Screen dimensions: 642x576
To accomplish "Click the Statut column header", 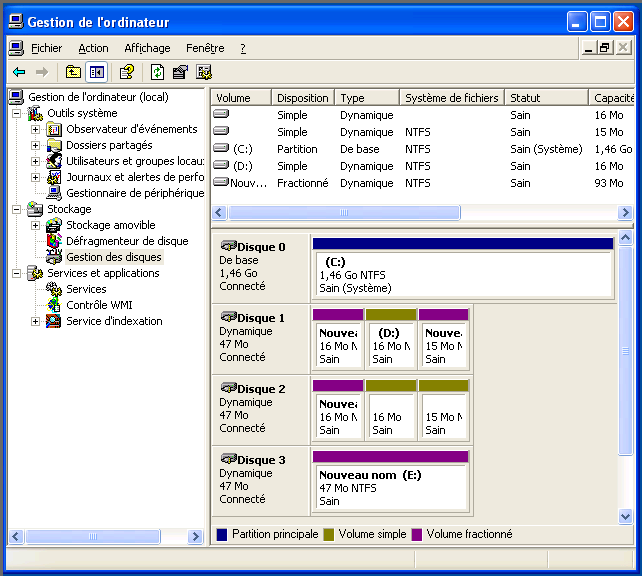I will pos(525,98).
